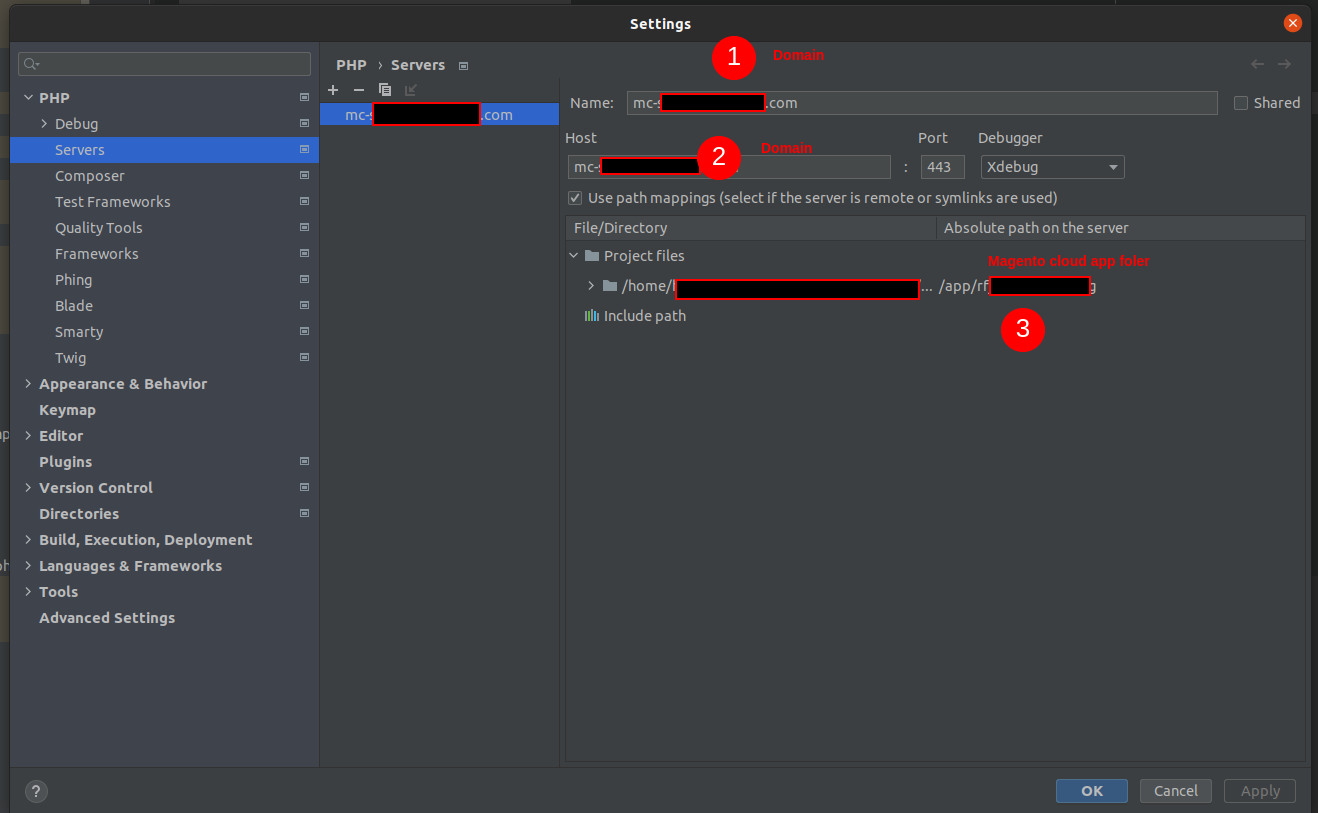Viewport: 1318px width, 813px height.
Task: Remove the selected server using the minus icon
Action: pyautogui.click(x=359, y=90)
